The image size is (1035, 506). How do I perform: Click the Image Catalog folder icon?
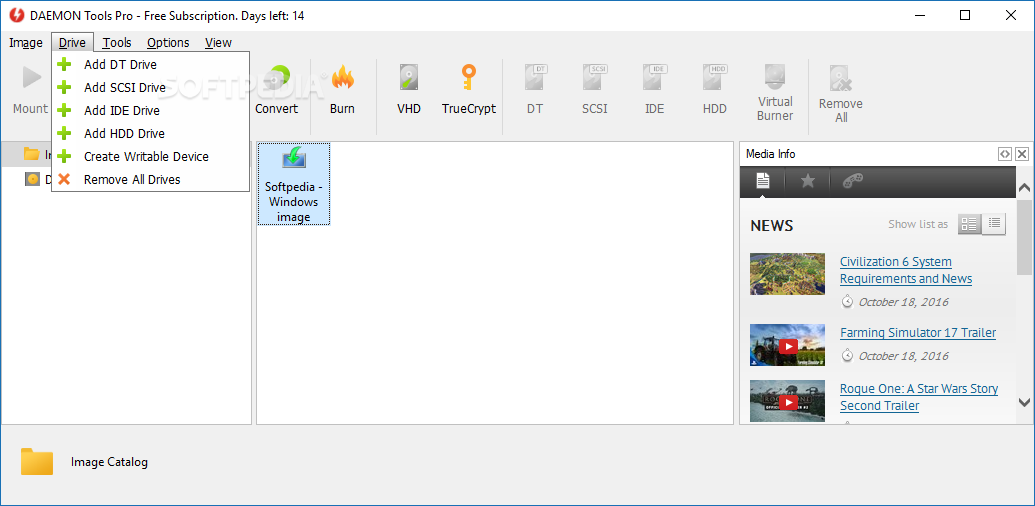click(37, 461)
